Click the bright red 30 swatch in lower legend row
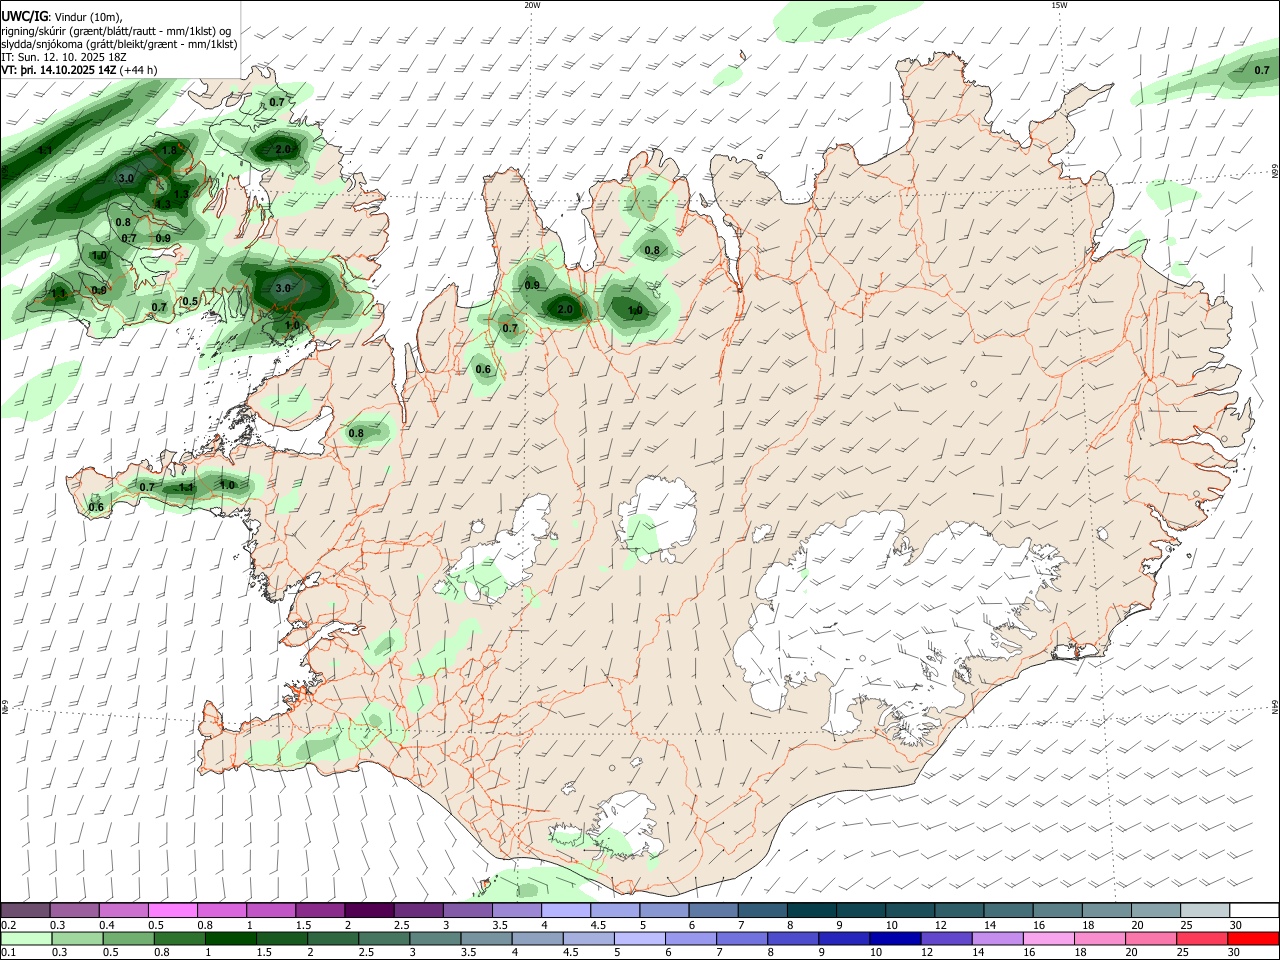The height and width of the screenshot is (960, 1280). point(1253,938)
